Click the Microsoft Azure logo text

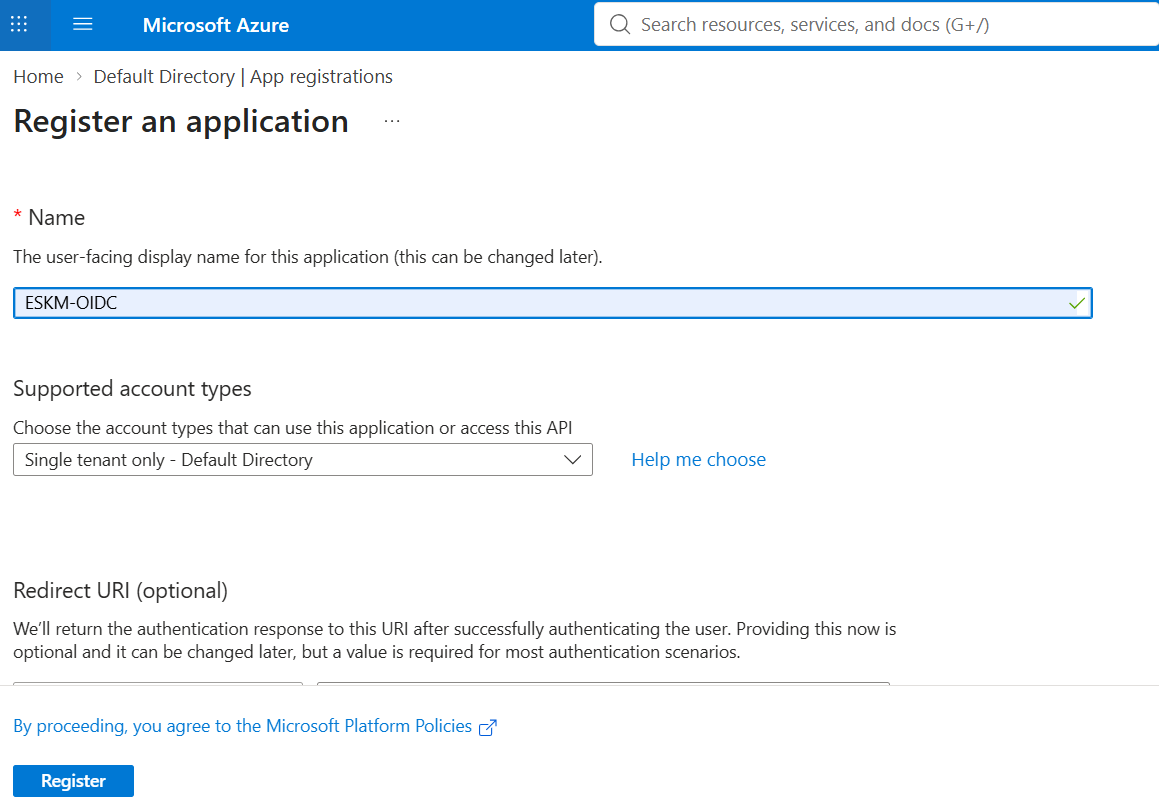click(x=216, y=25)
